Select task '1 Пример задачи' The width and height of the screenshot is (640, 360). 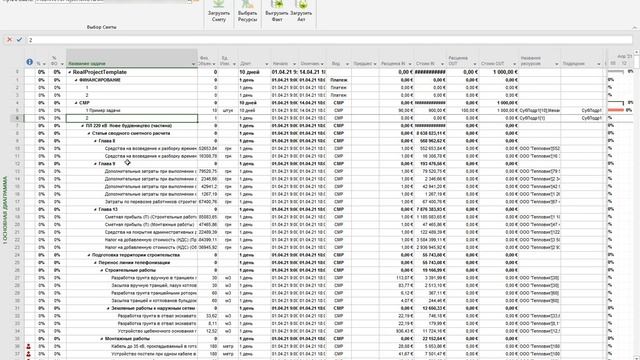click(103, 111)
